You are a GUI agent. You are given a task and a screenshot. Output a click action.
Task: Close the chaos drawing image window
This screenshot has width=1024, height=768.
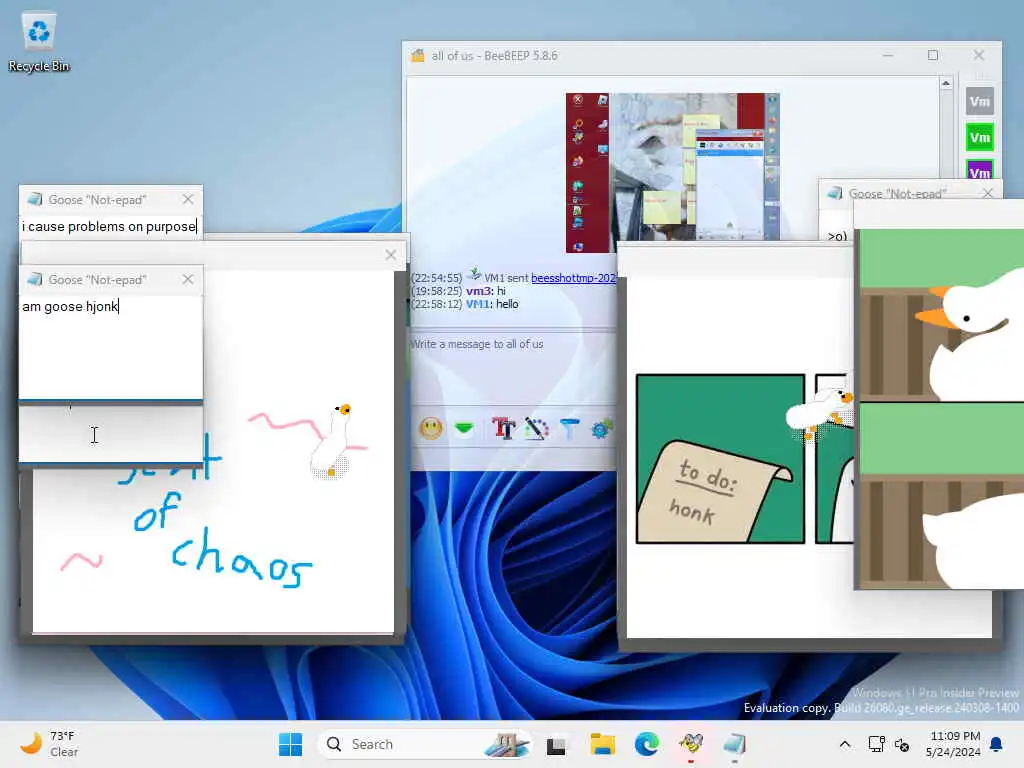pyautogui.click(x=391, y=255)
